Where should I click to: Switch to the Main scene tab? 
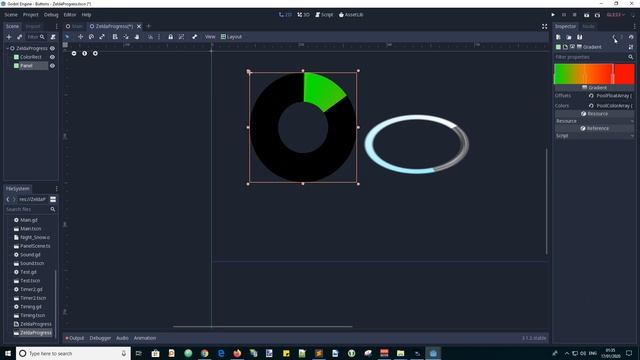(x=74, y=26)
